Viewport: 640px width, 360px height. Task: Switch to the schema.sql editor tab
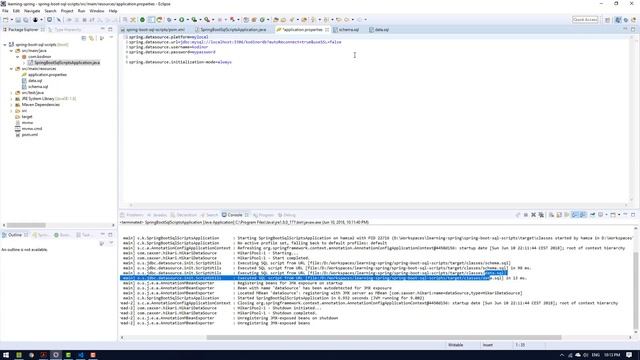pyautogui.click(x=348, y=30)
